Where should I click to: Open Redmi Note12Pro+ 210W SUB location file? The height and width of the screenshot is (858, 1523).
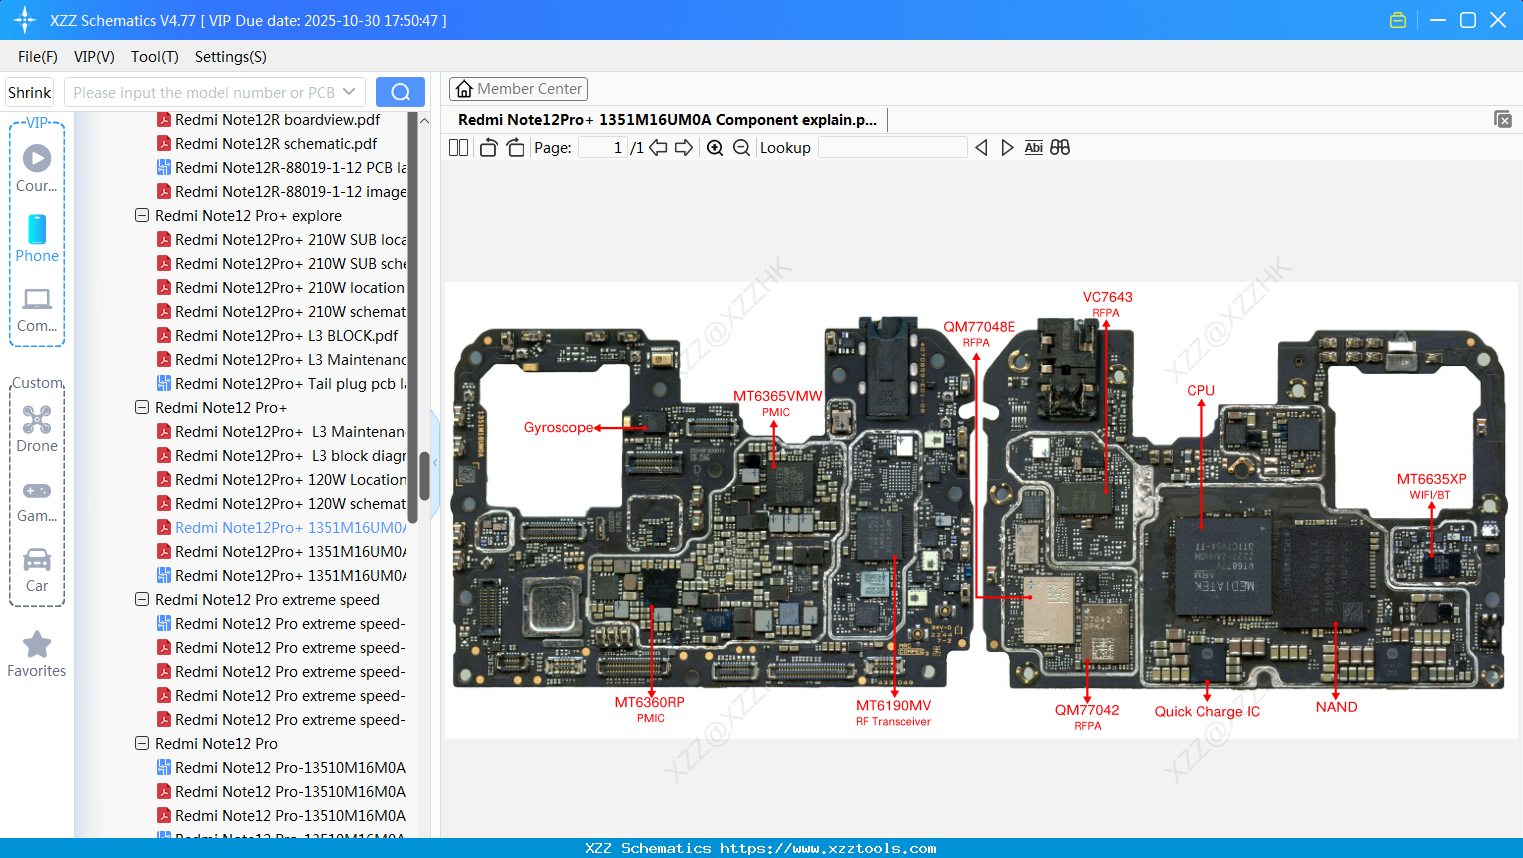281,239
